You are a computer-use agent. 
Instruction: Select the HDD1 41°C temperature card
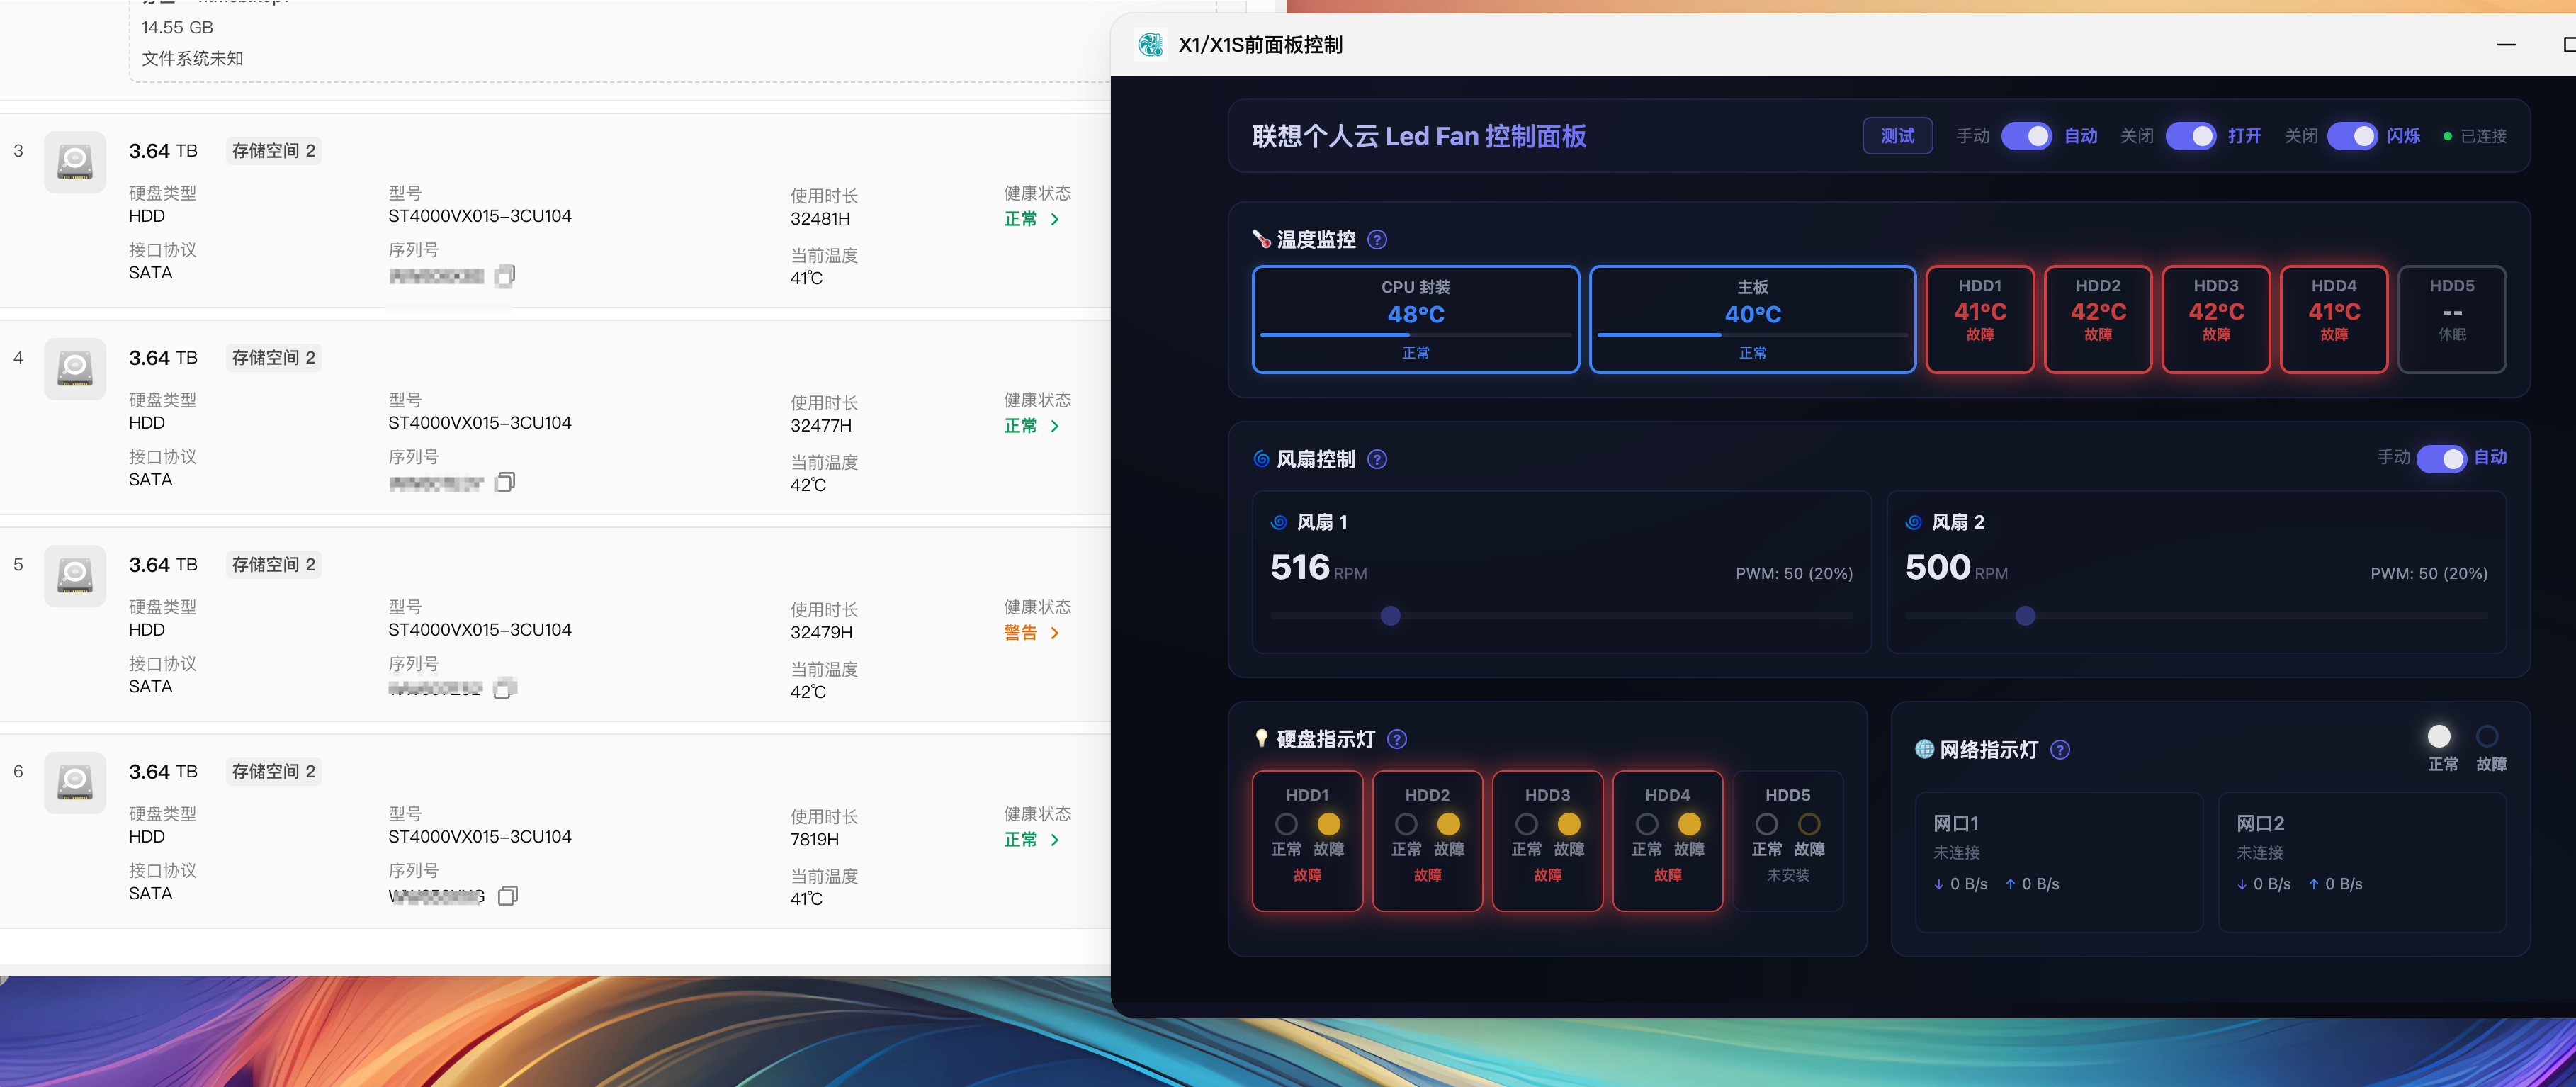click(1980, 320)
